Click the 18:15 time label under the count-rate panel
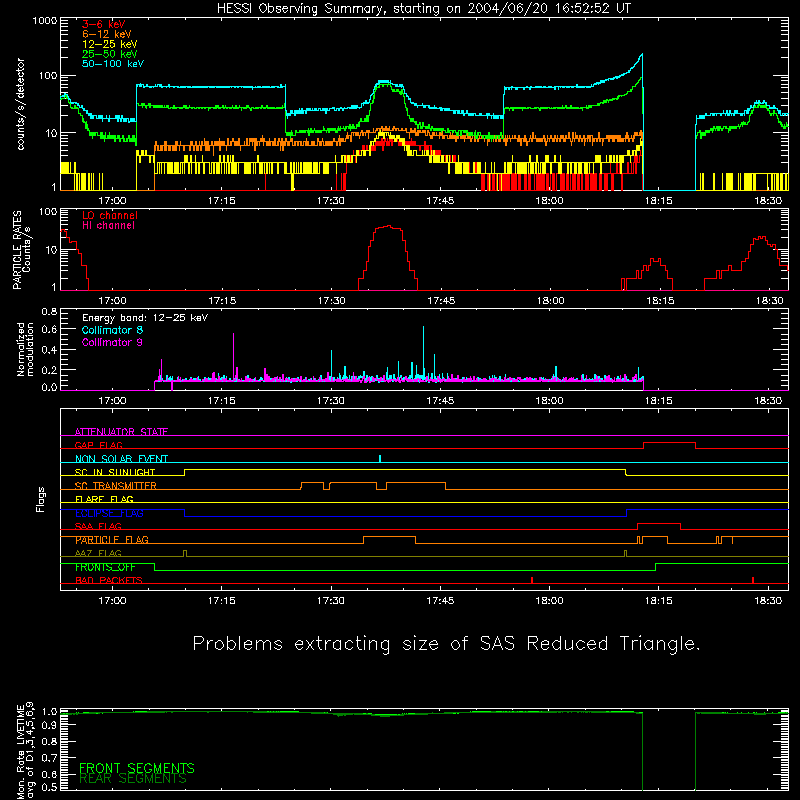This screenshot has width=800, height=800. [x=659, y=201]
